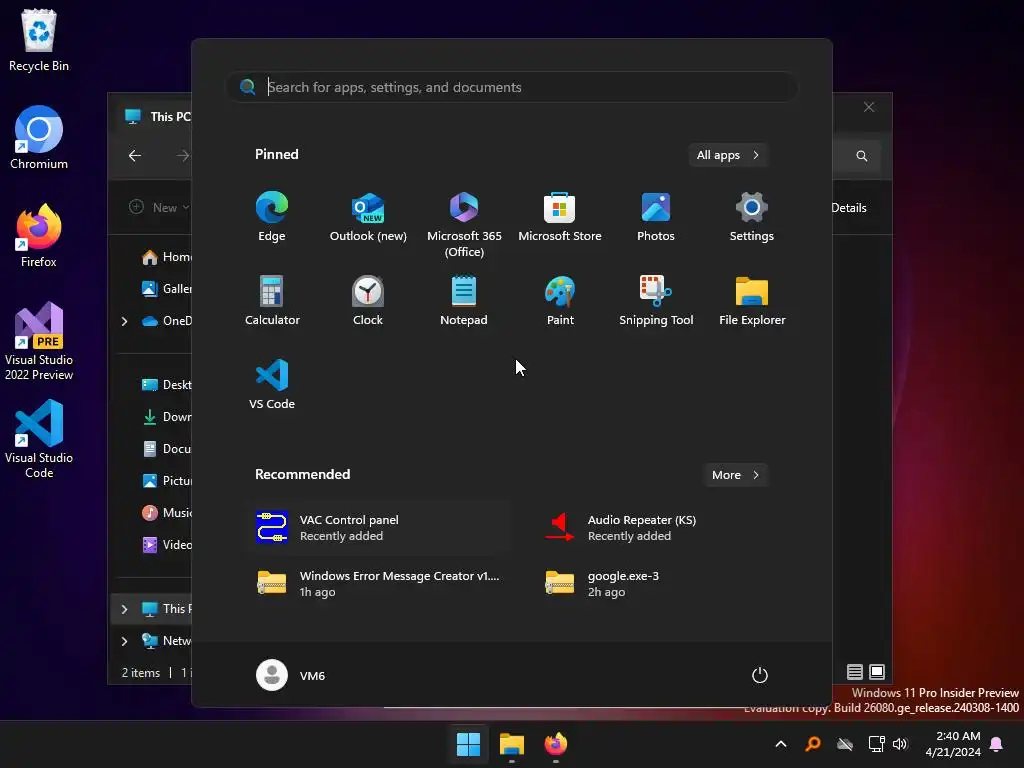
Task: Open File Explorer pinned app
Action: pyautogui.click(x=752, y=301)
